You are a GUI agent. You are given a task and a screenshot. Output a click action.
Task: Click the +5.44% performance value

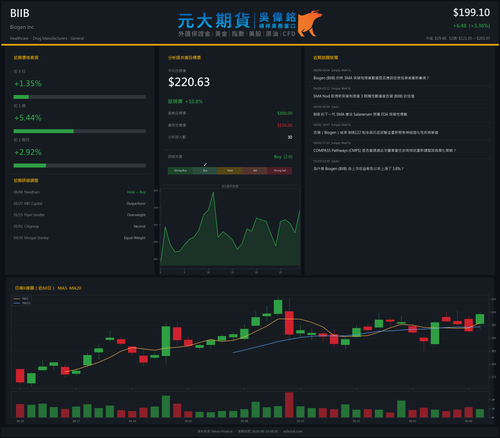[28, 118]
